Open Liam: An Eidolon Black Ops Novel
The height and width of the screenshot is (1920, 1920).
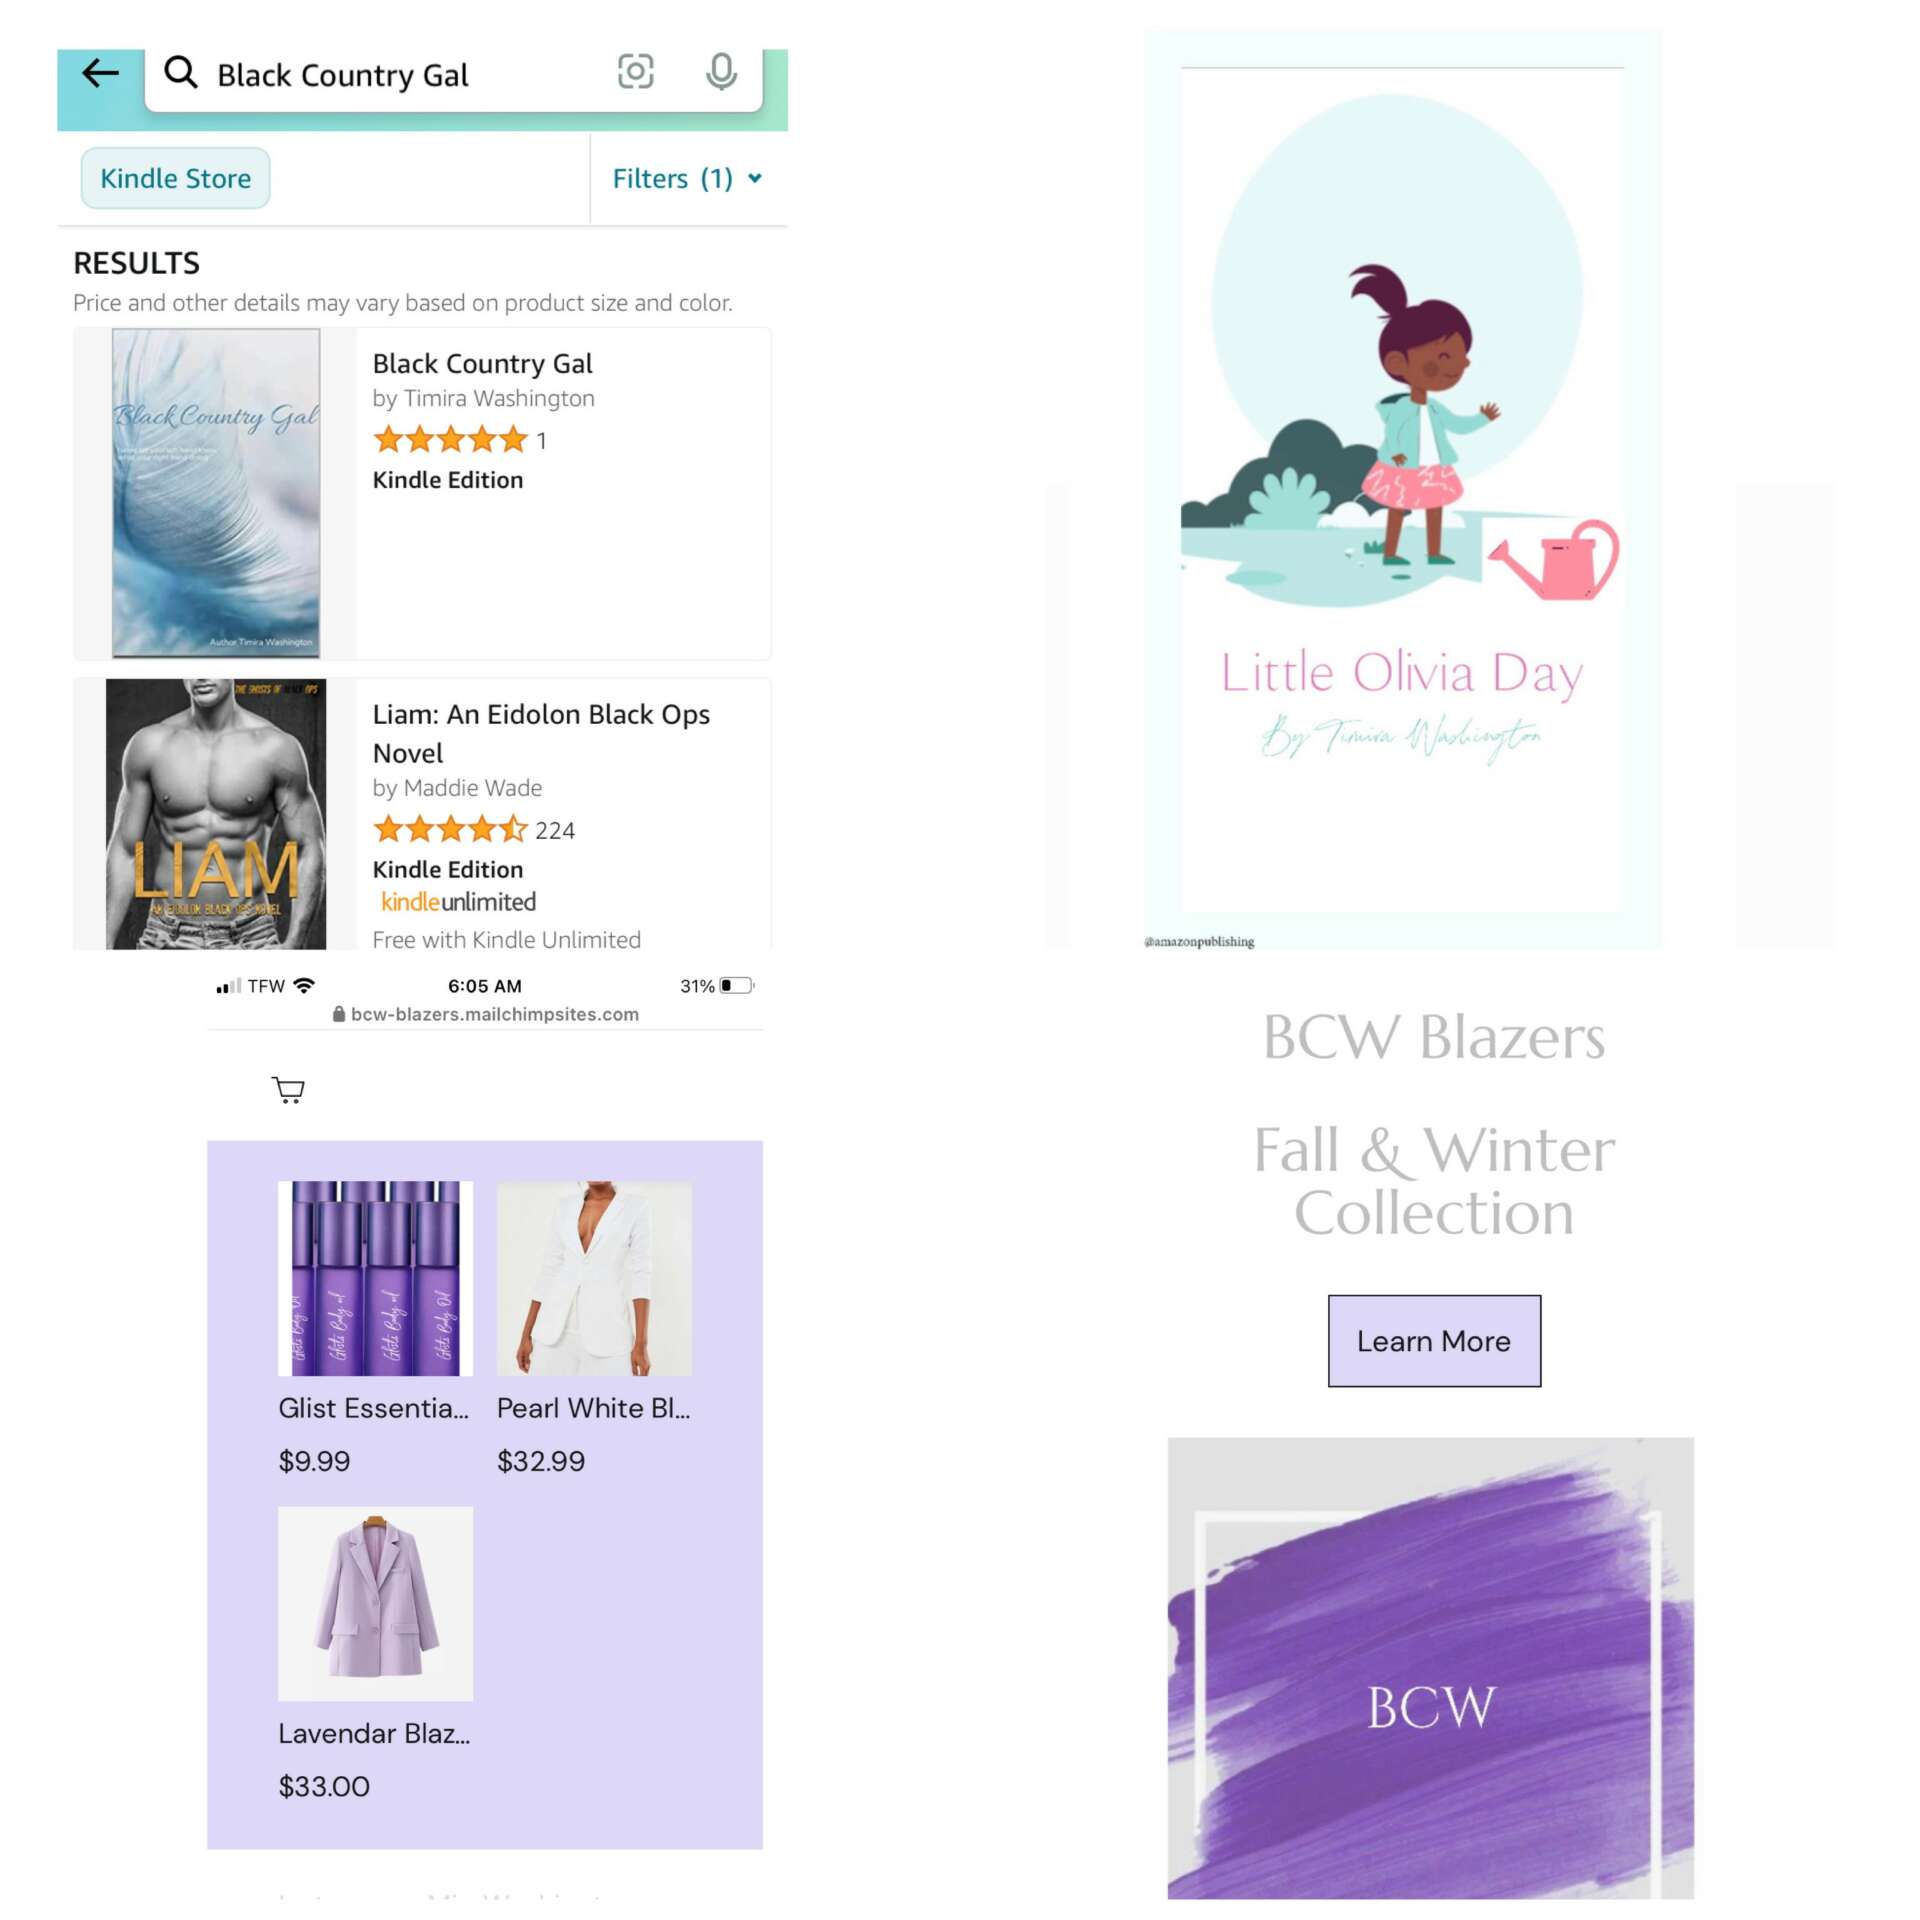[x=541, y=733]
